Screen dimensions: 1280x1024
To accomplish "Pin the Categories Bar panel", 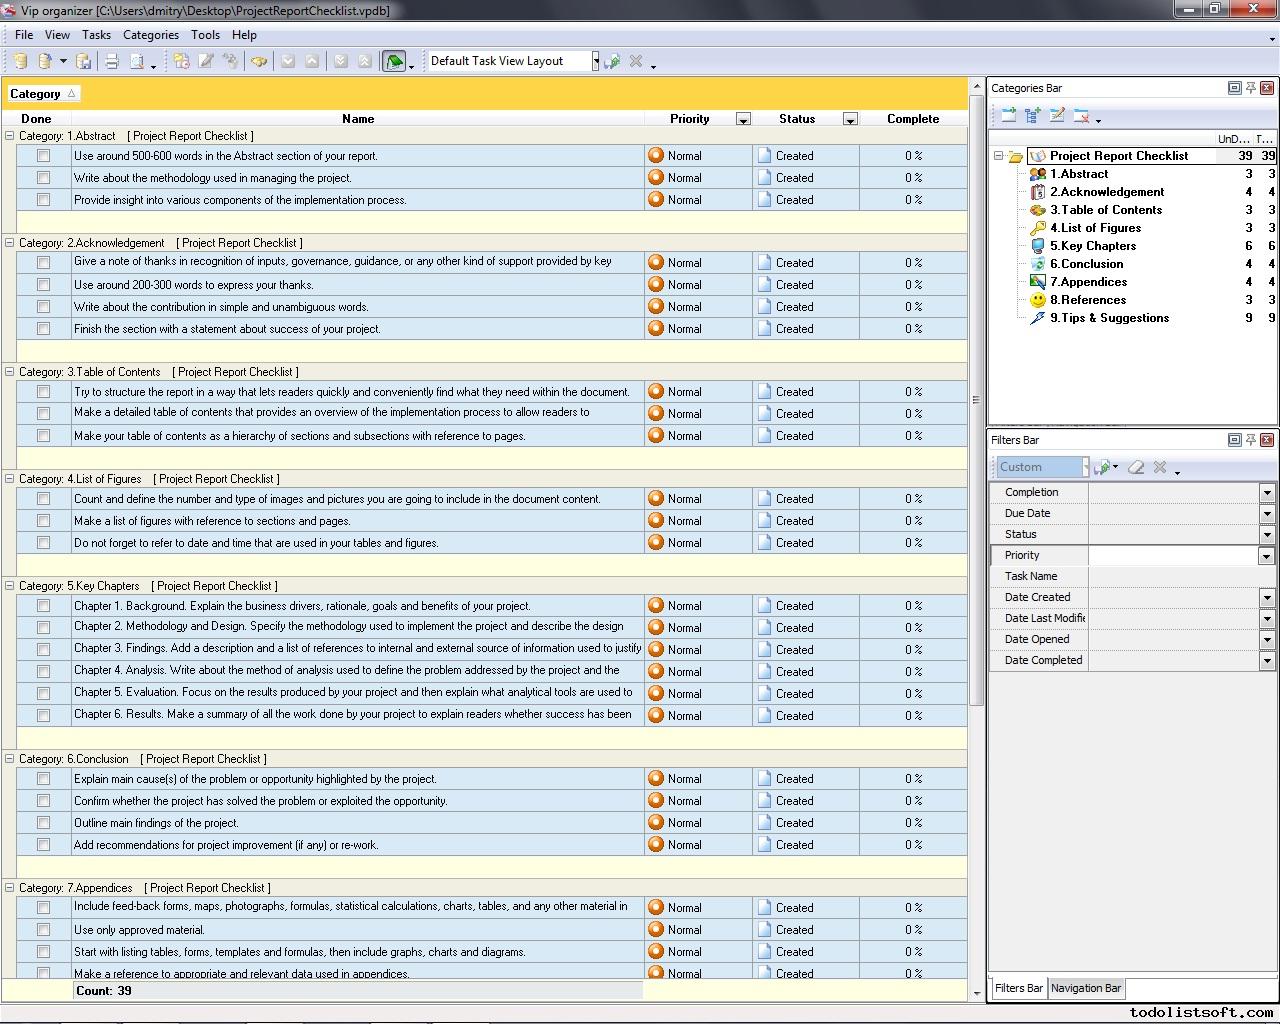I will 1250,88.
